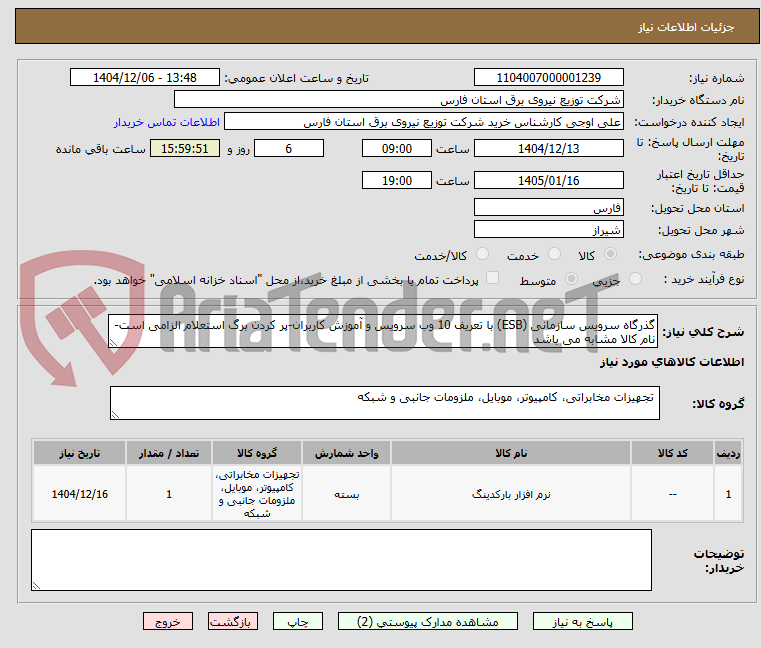Toggle اسناد خزانه اسلامی payment checkbox

492,278
